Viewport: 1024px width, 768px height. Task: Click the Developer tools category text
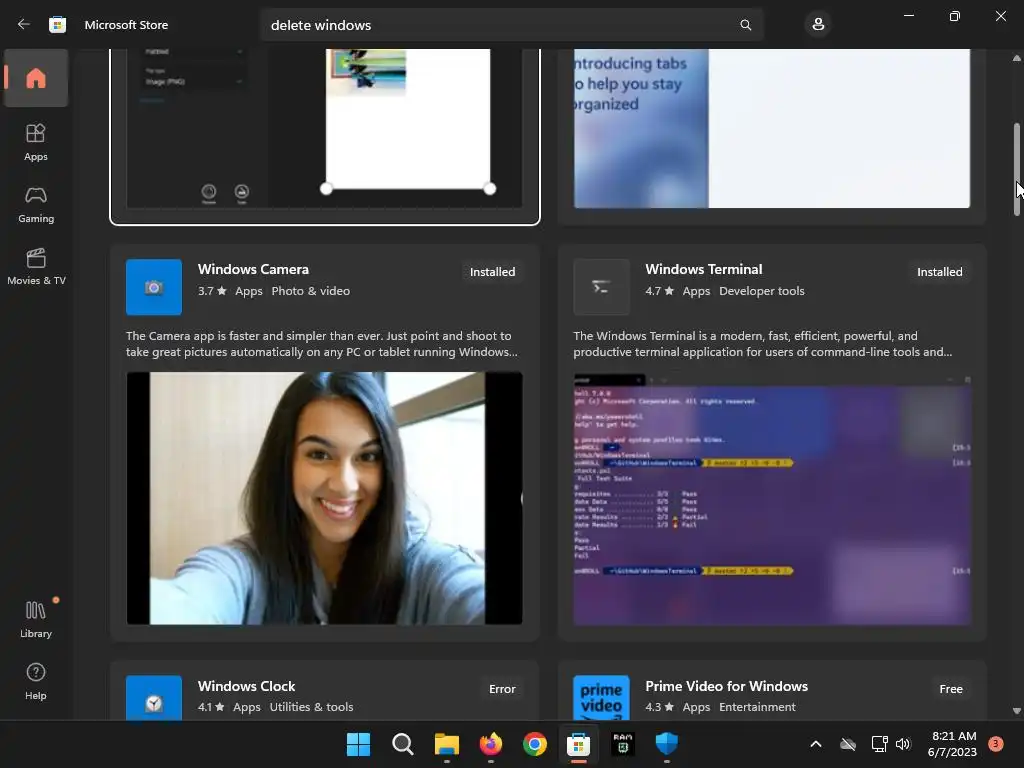point(761,291)
